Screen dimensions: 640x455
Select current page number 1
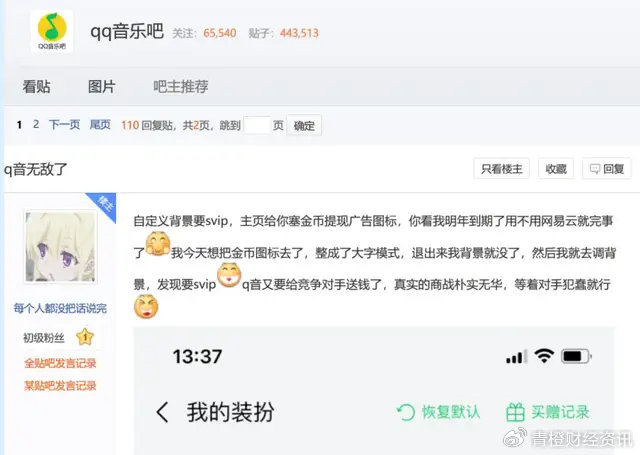click(x=19, y=124)
